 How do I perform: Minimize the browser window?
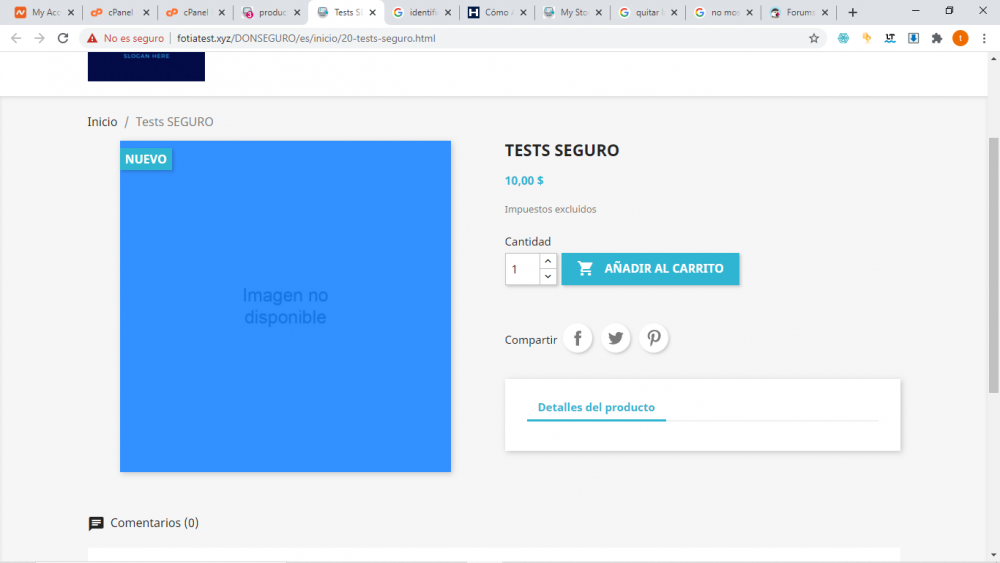[x=916, y=11]
